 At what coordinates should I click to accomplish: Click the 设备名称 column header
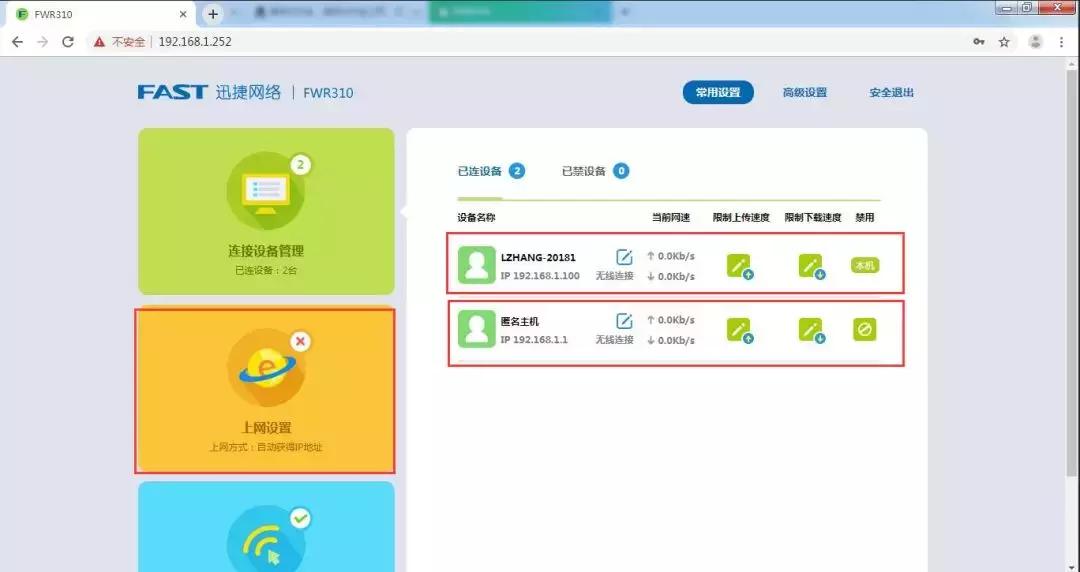click(477, 218)
